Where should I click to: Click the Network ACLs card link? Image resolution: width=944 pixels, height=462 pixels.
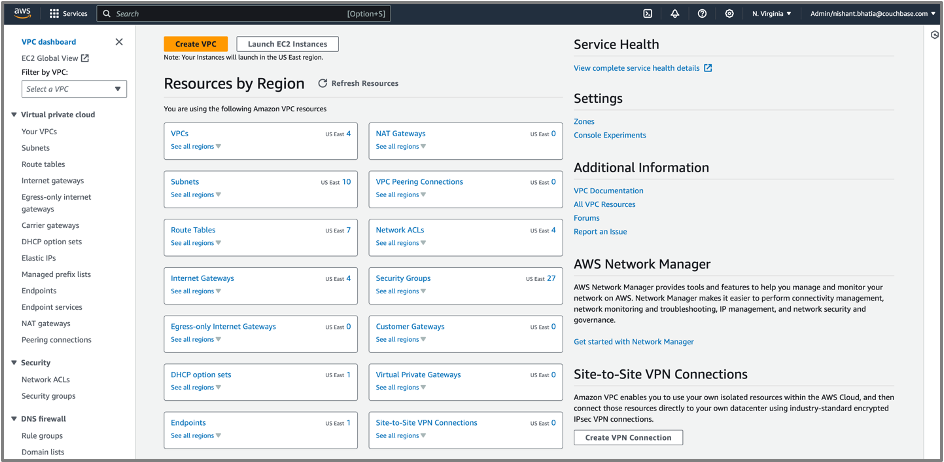(400, 230)
